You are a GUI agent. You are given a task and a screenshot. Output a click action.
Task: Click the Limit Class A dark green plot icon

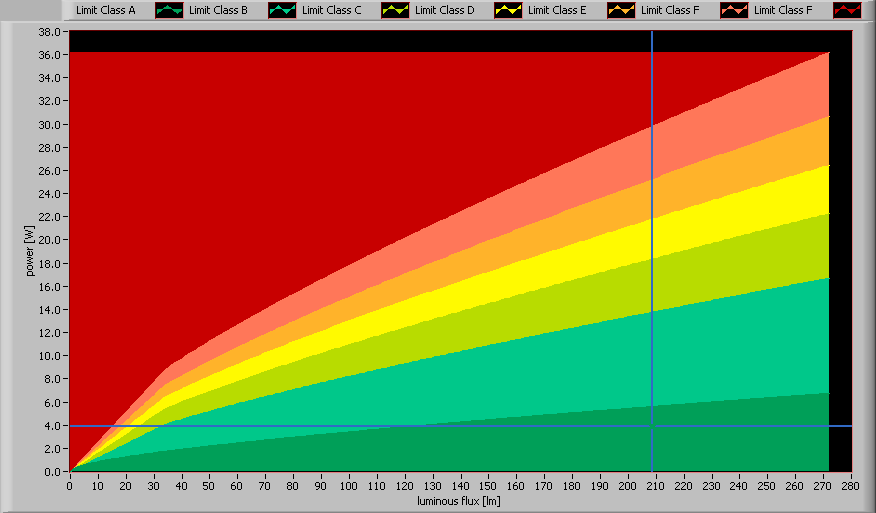pyautogui.click(x=168, y=10)
